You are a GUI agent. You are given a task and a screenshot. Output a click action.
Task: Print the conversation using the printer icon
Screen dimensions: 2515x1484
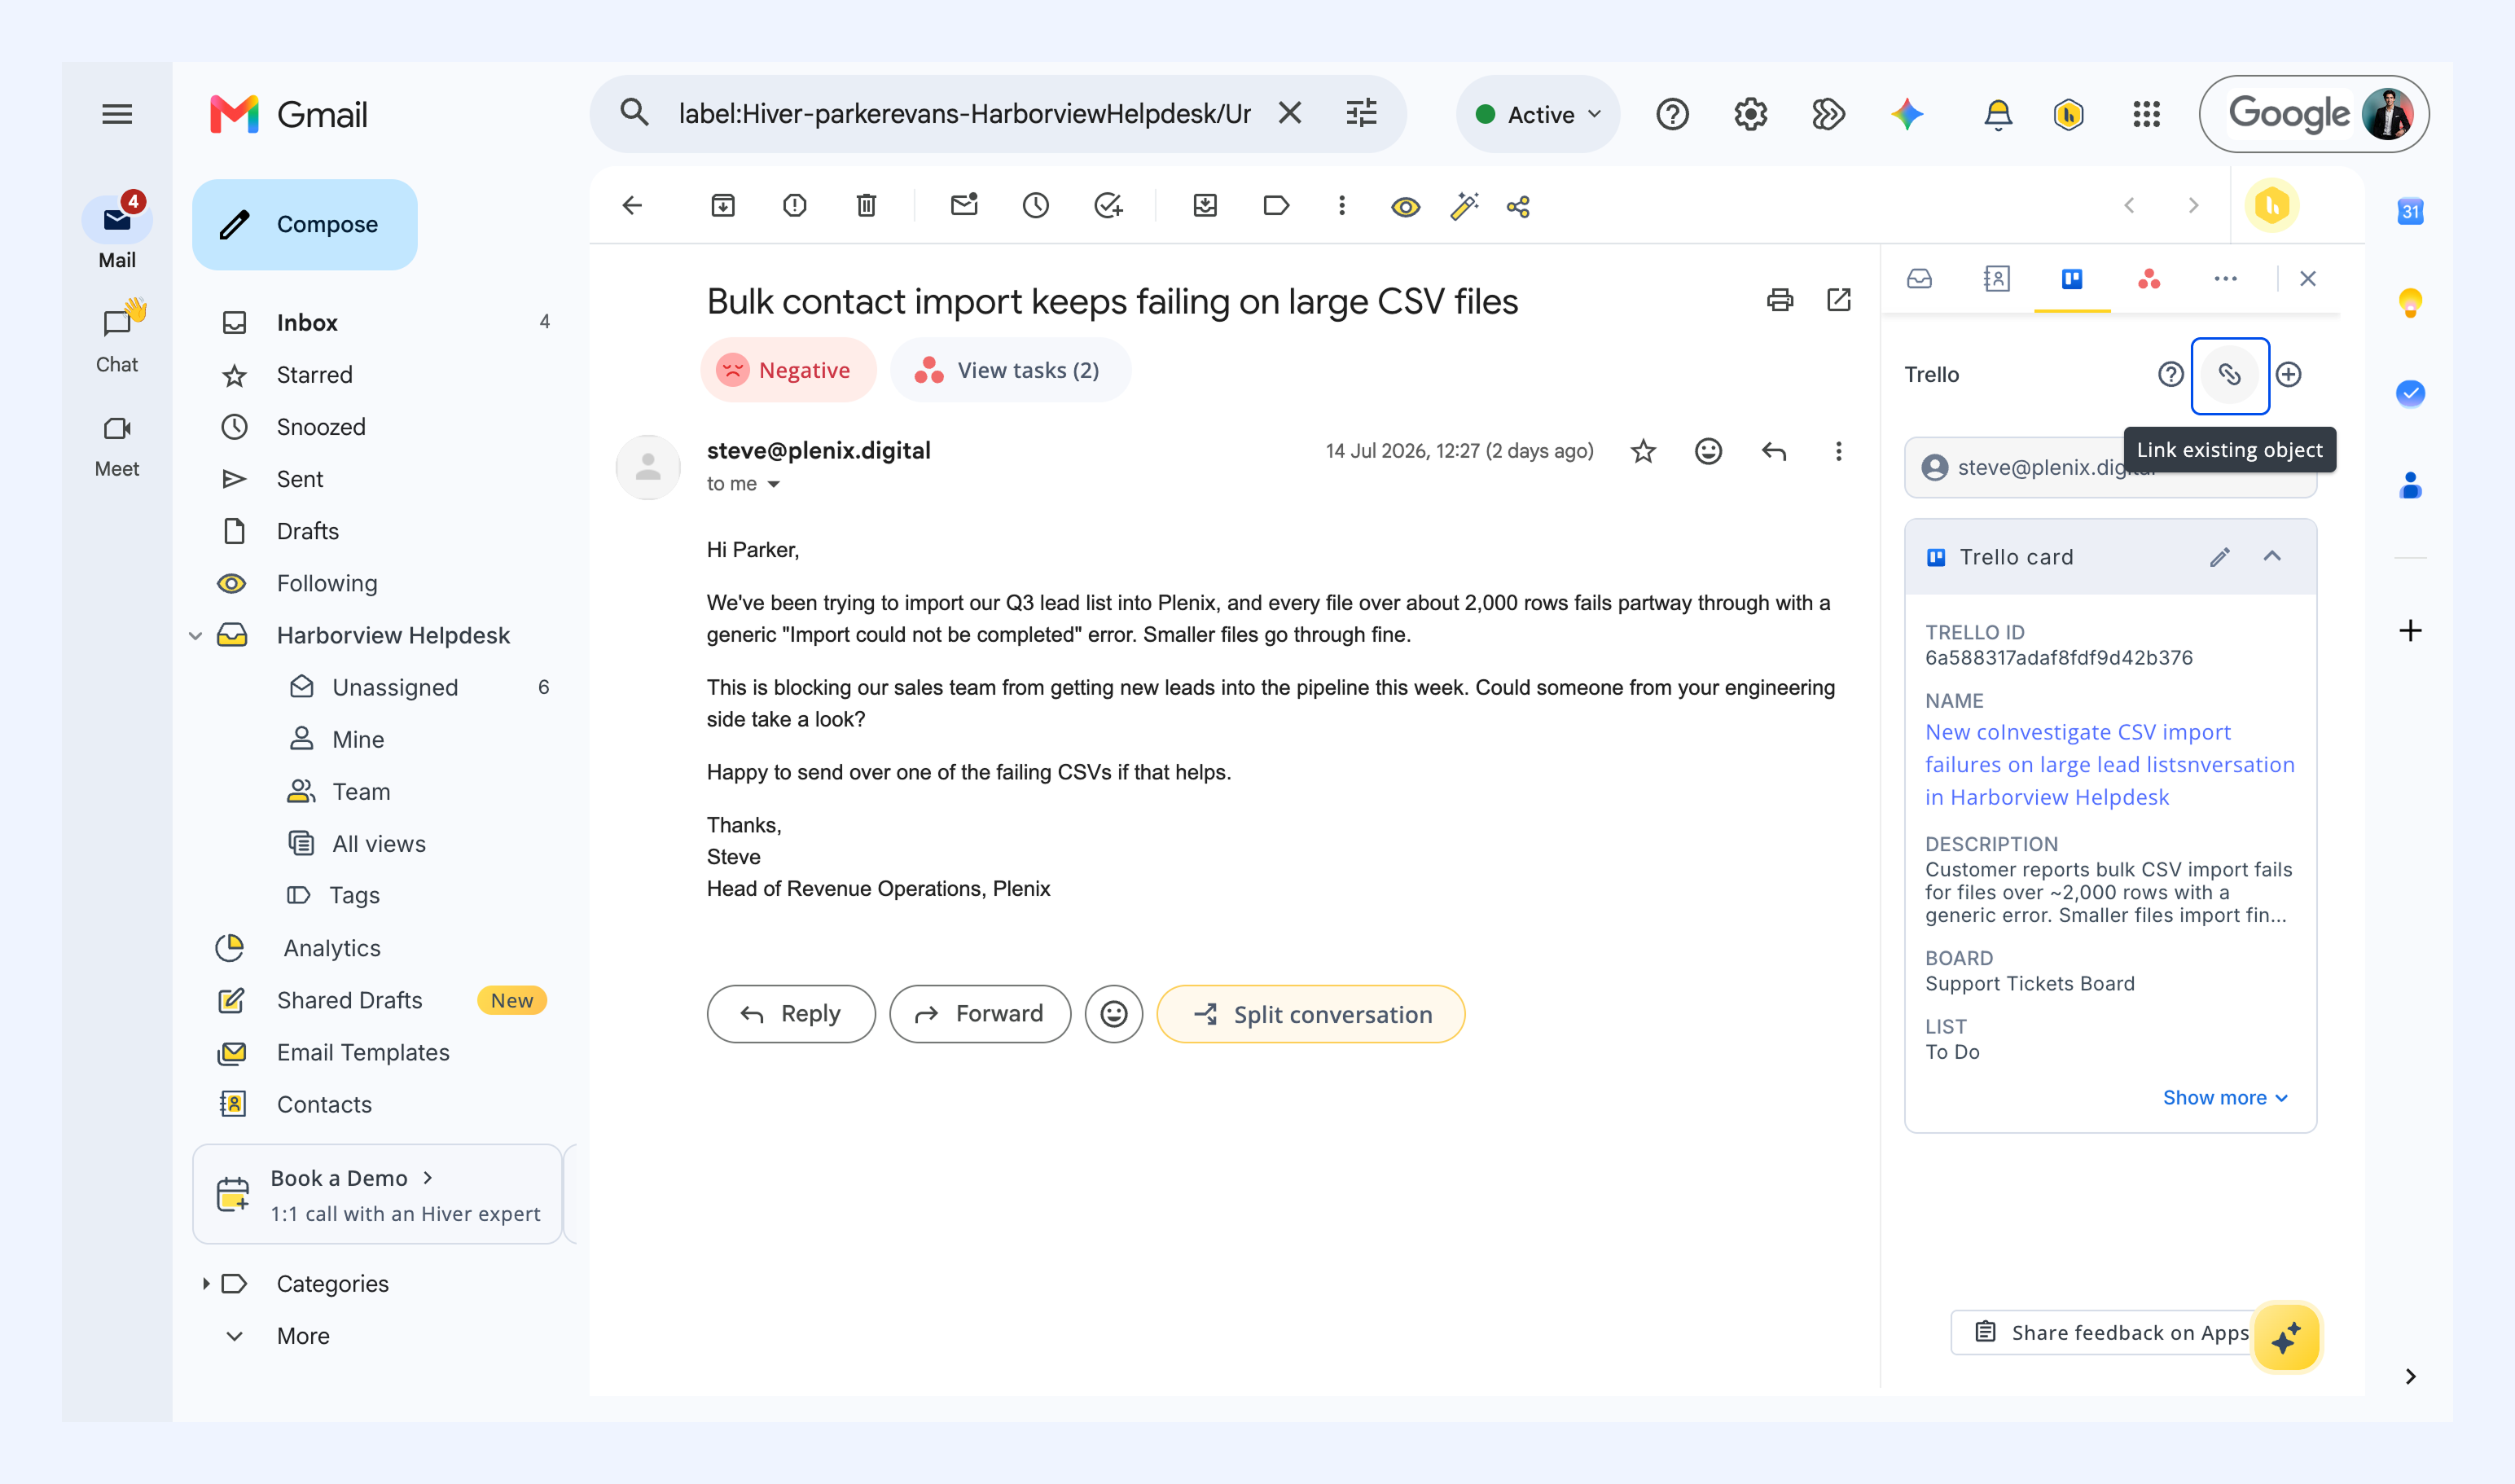(1780, 300)
